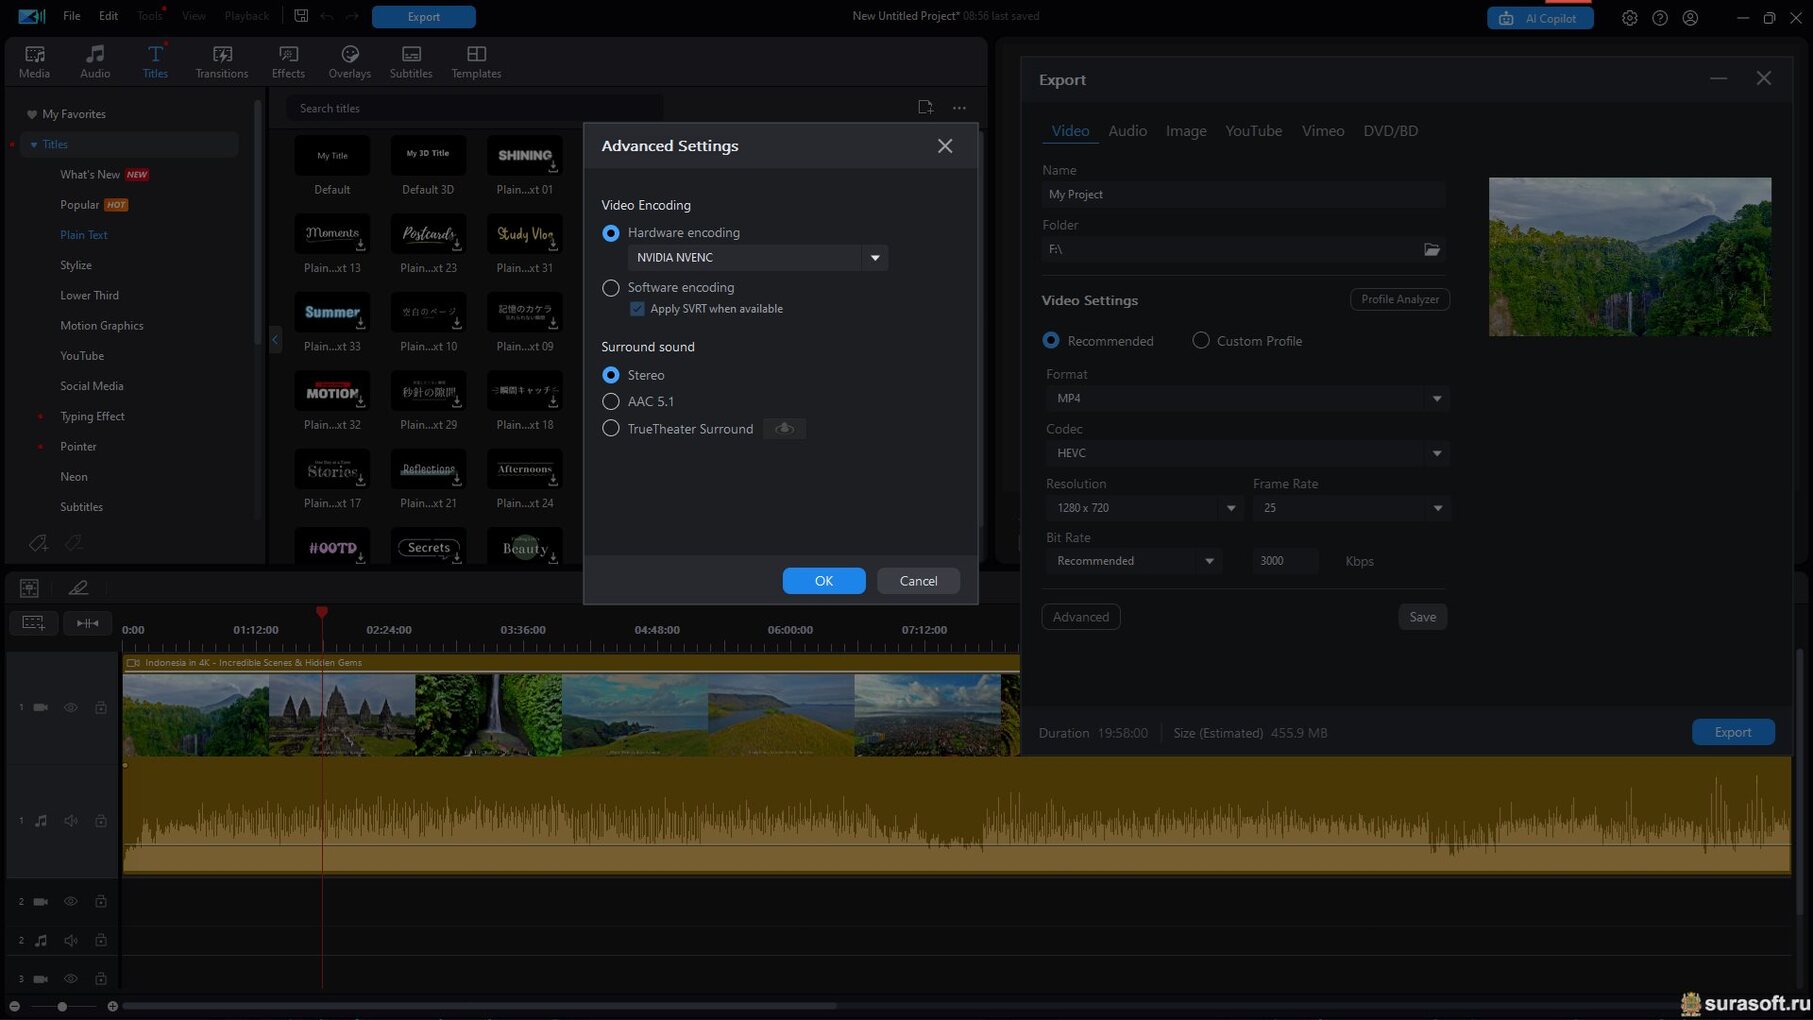The height and width of the screenshot is (1020, 1813).
Task: Click Export button at bottom of Export panel
Action: pyautogui.click(x=1733, y=732)
